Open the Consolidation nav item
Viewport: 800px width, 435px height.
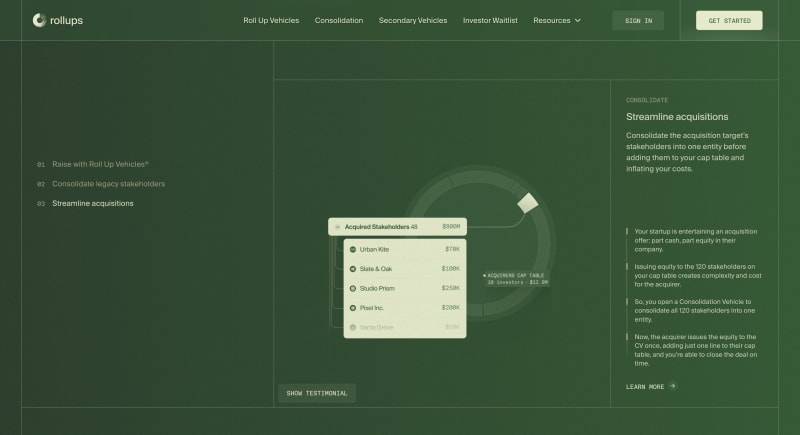pos(339,20)
